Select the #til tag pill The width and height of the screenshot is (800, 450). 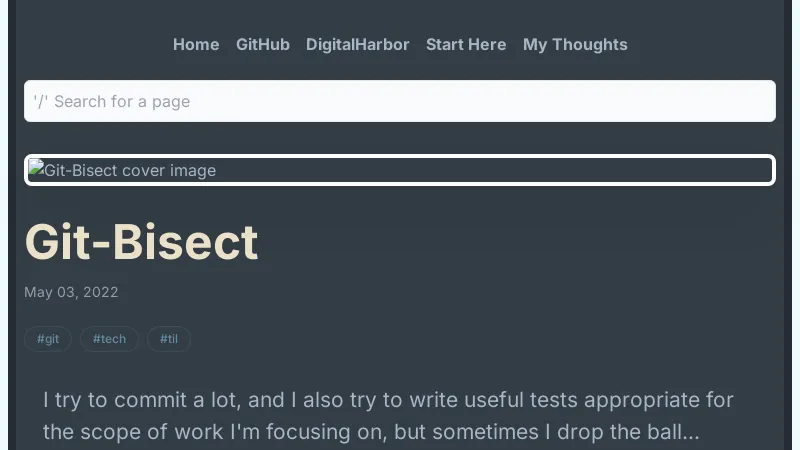tap(169, 339)
